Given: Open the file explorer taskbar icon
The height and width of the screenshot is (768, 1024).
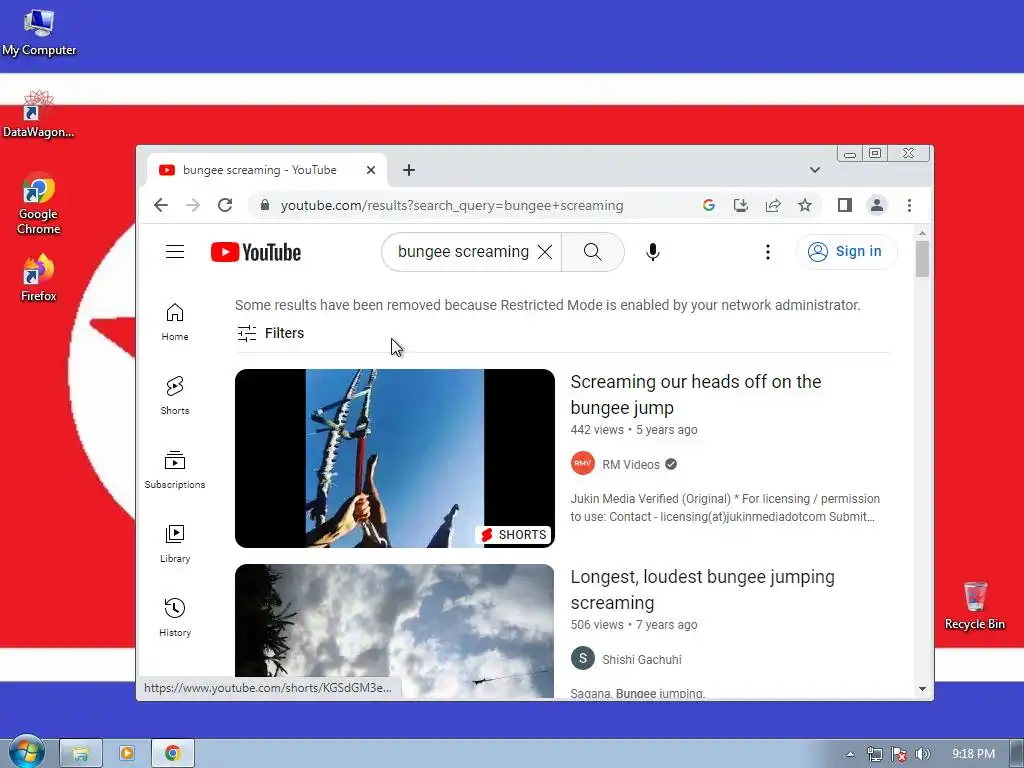Looking at the screenshot, I should 80,753.
